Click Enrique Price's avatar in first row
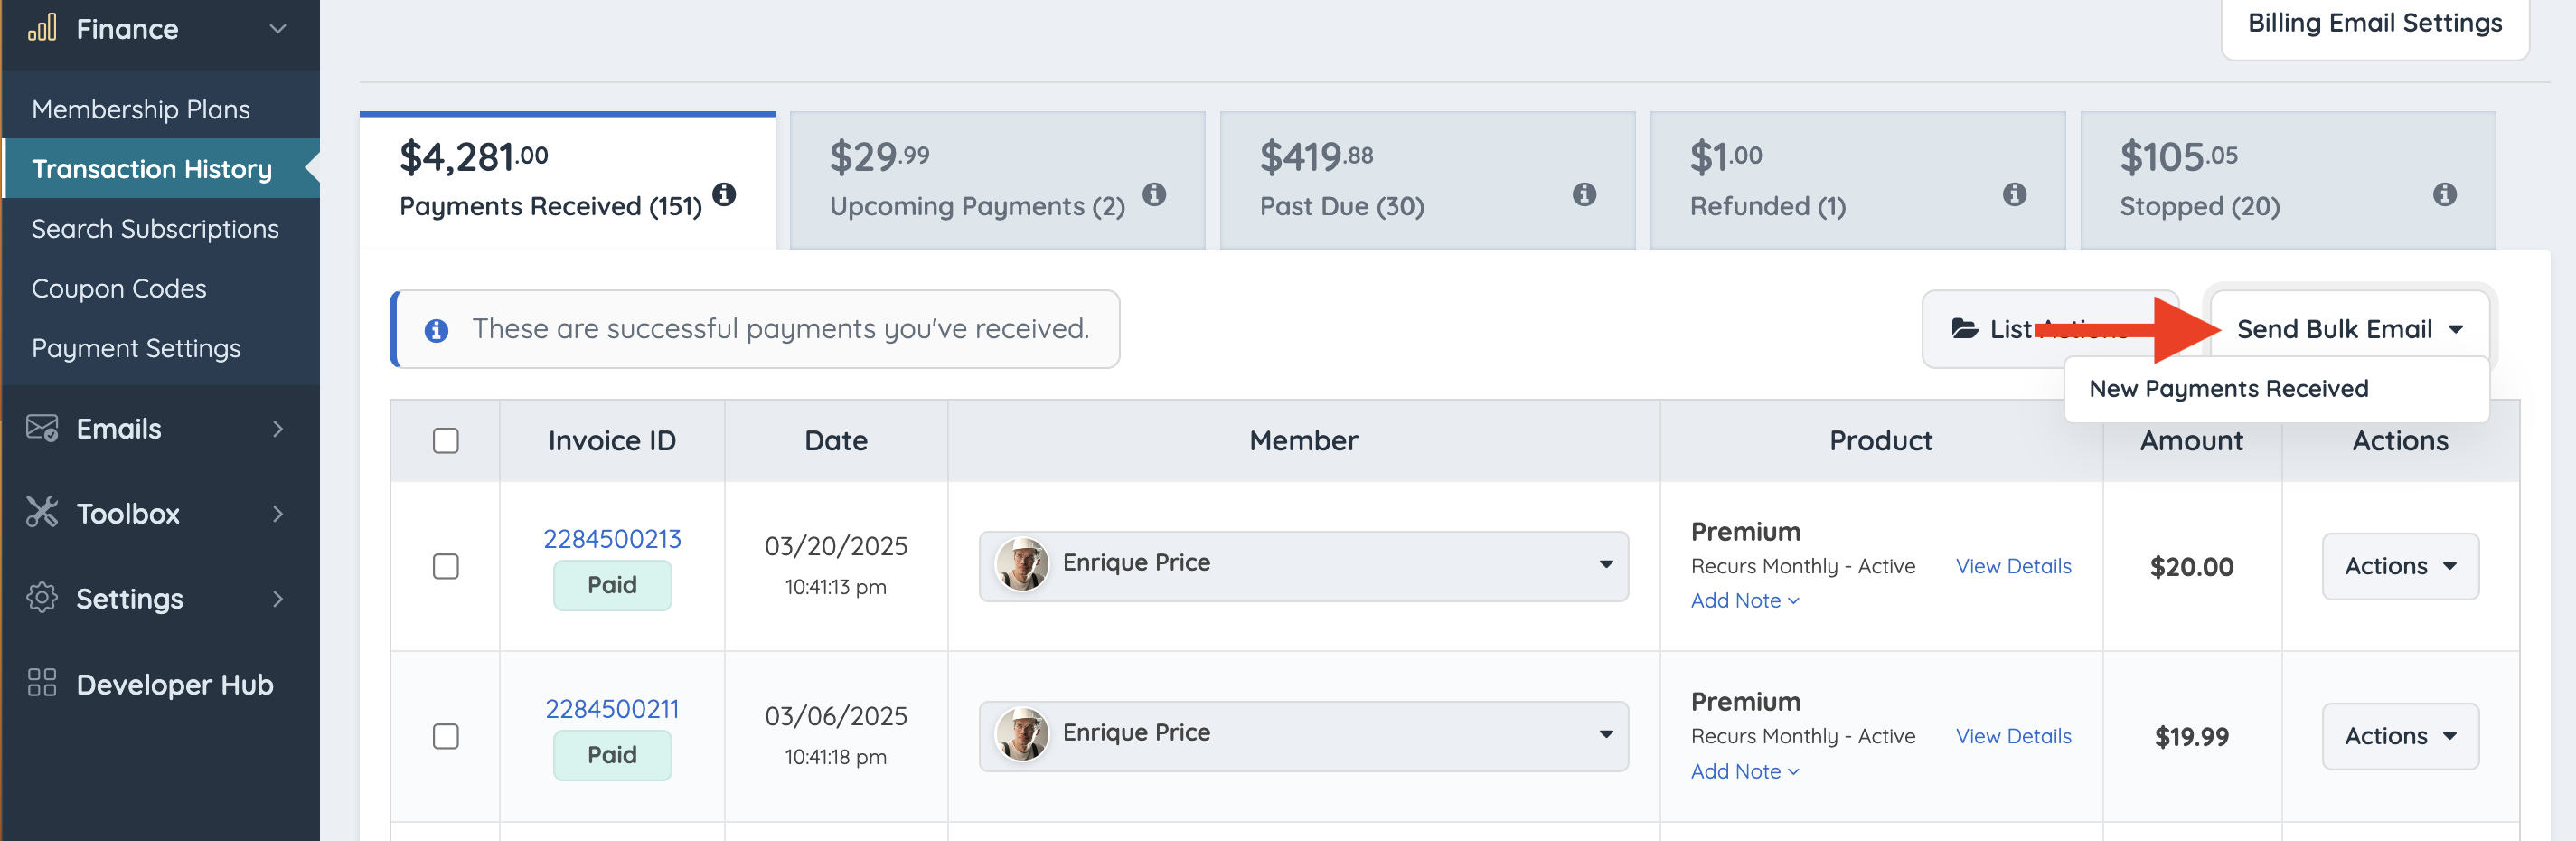2576x841 pixels. coord(1022,564)
